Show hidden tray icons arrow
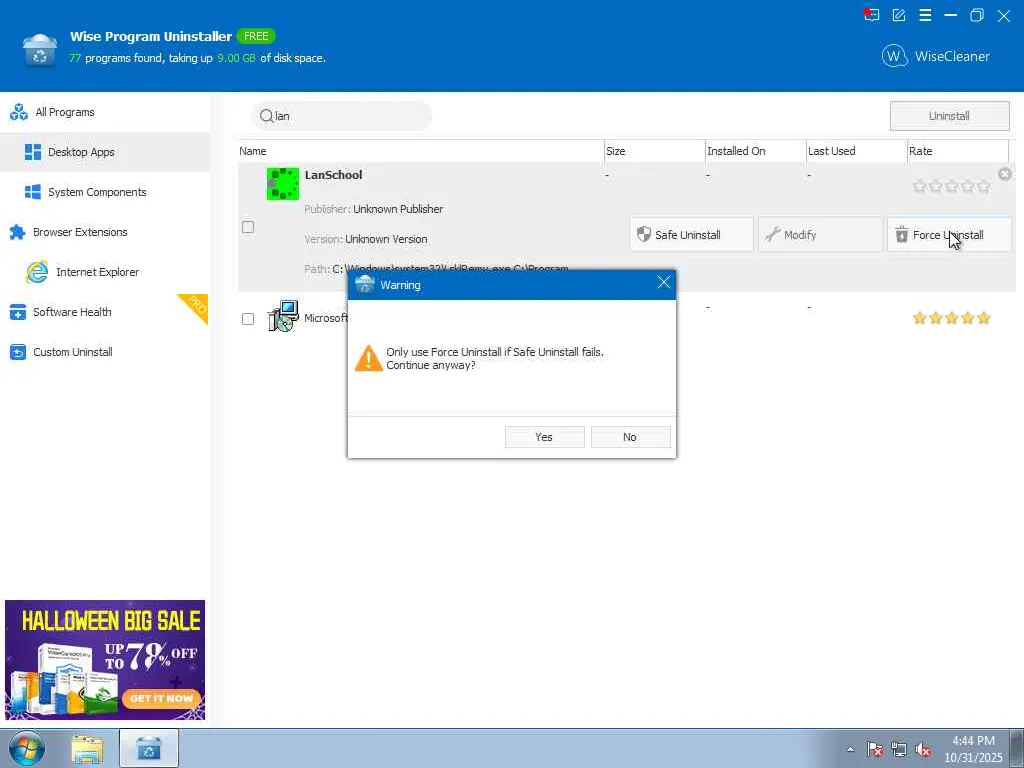The width and height of the screenshot is (1024, 768). [x=850, y=749]
